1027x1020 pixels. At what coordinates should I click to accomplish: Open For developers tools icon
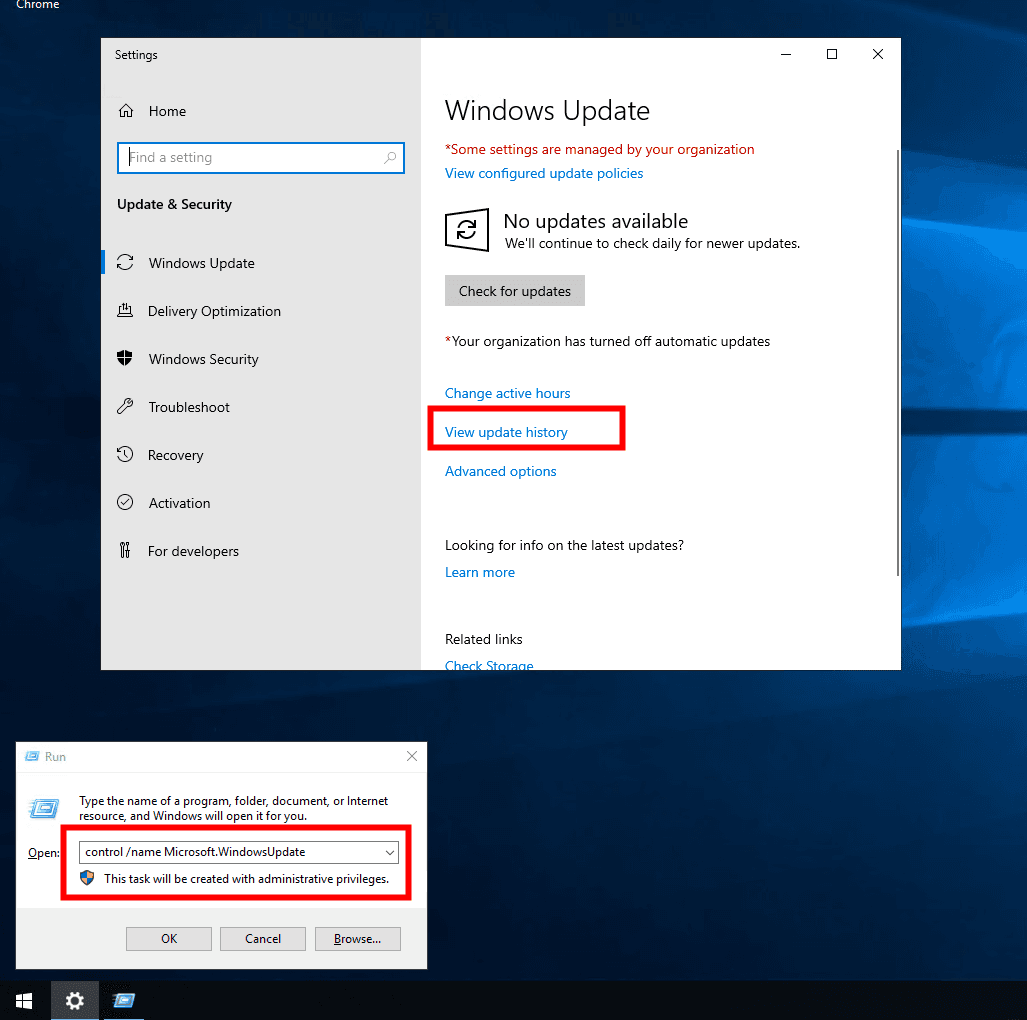(126, 551)
